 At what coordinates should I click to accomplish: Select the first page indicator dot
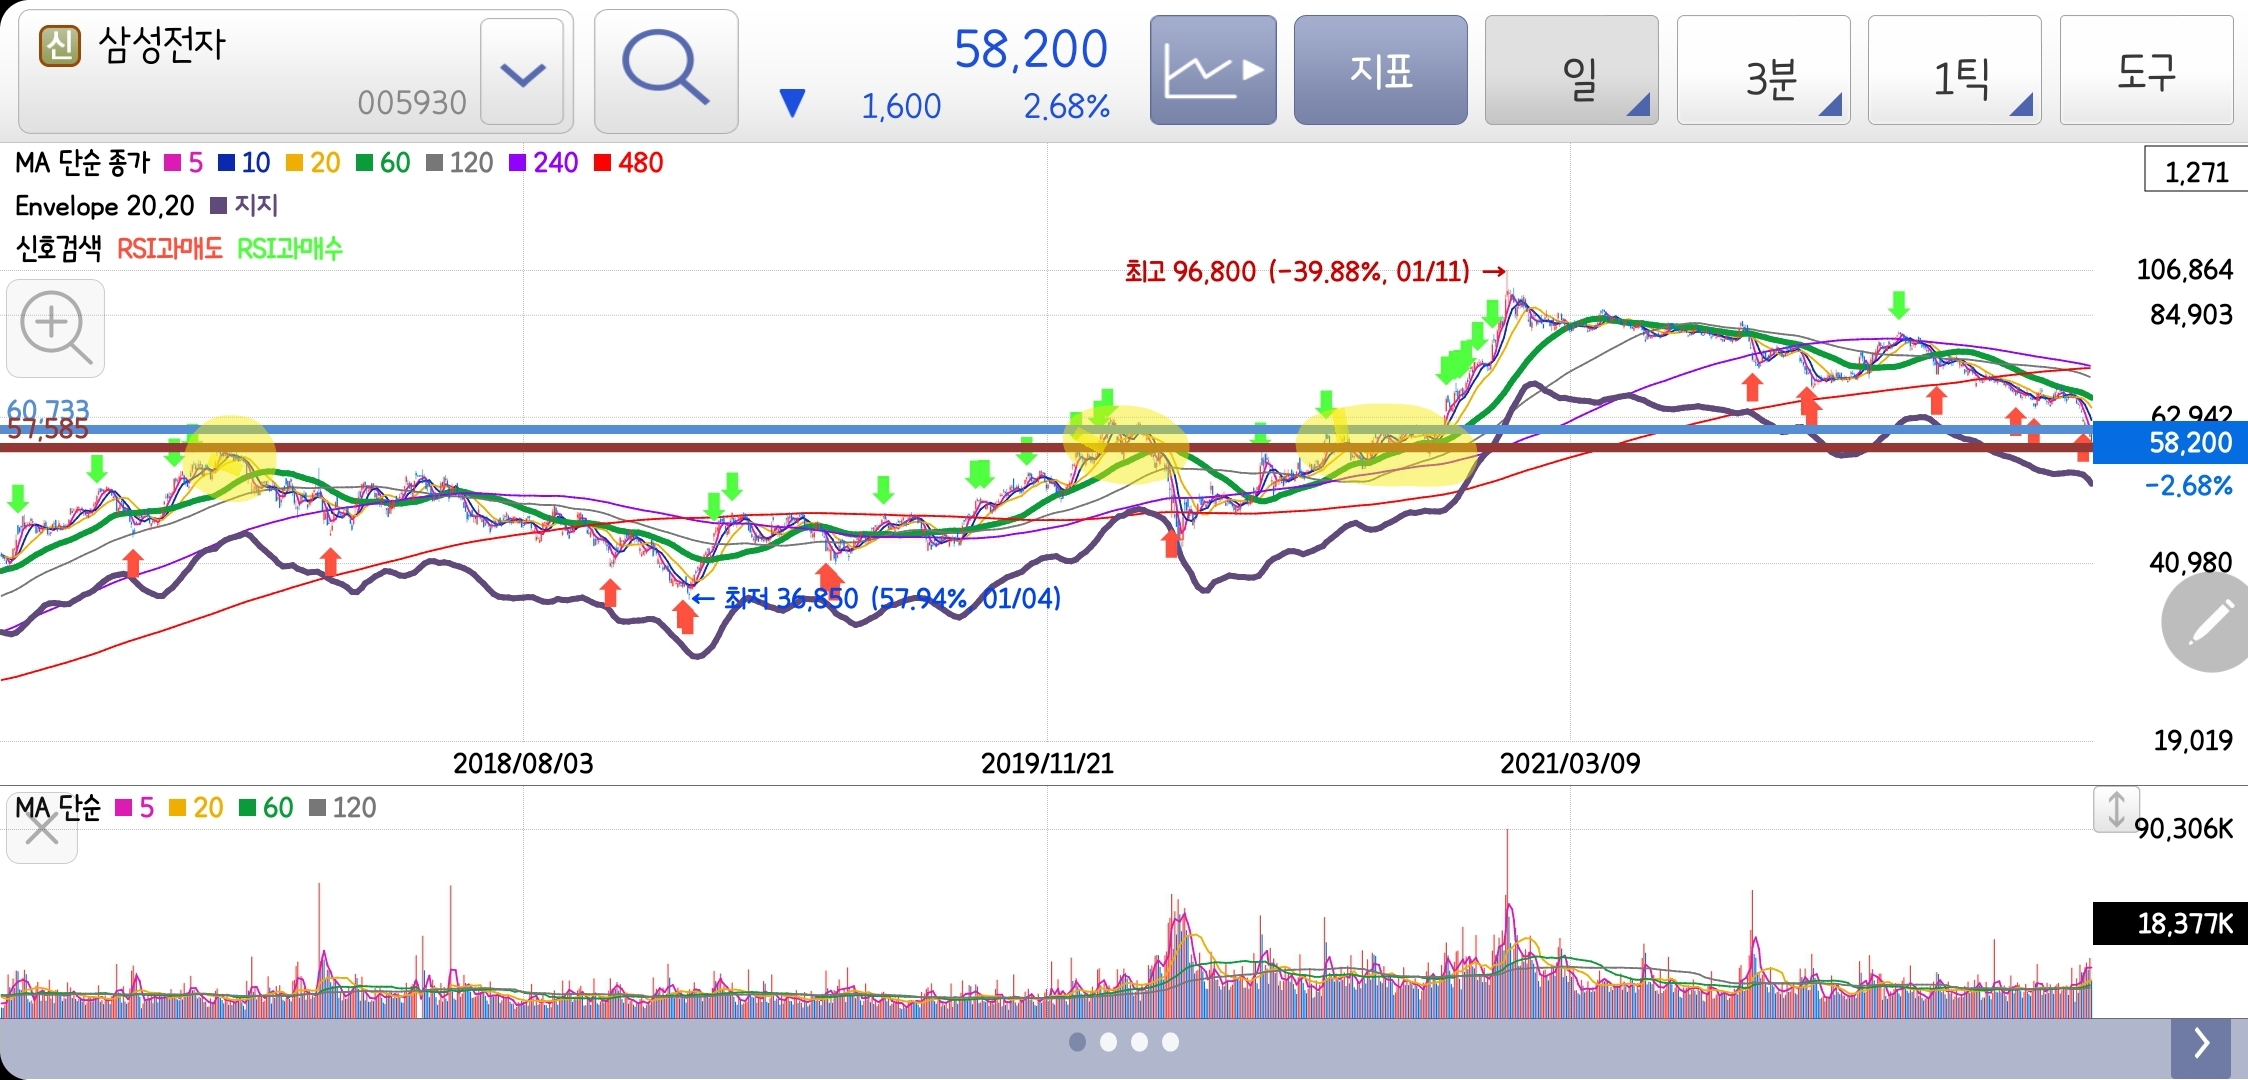tap(1077, 1042)
